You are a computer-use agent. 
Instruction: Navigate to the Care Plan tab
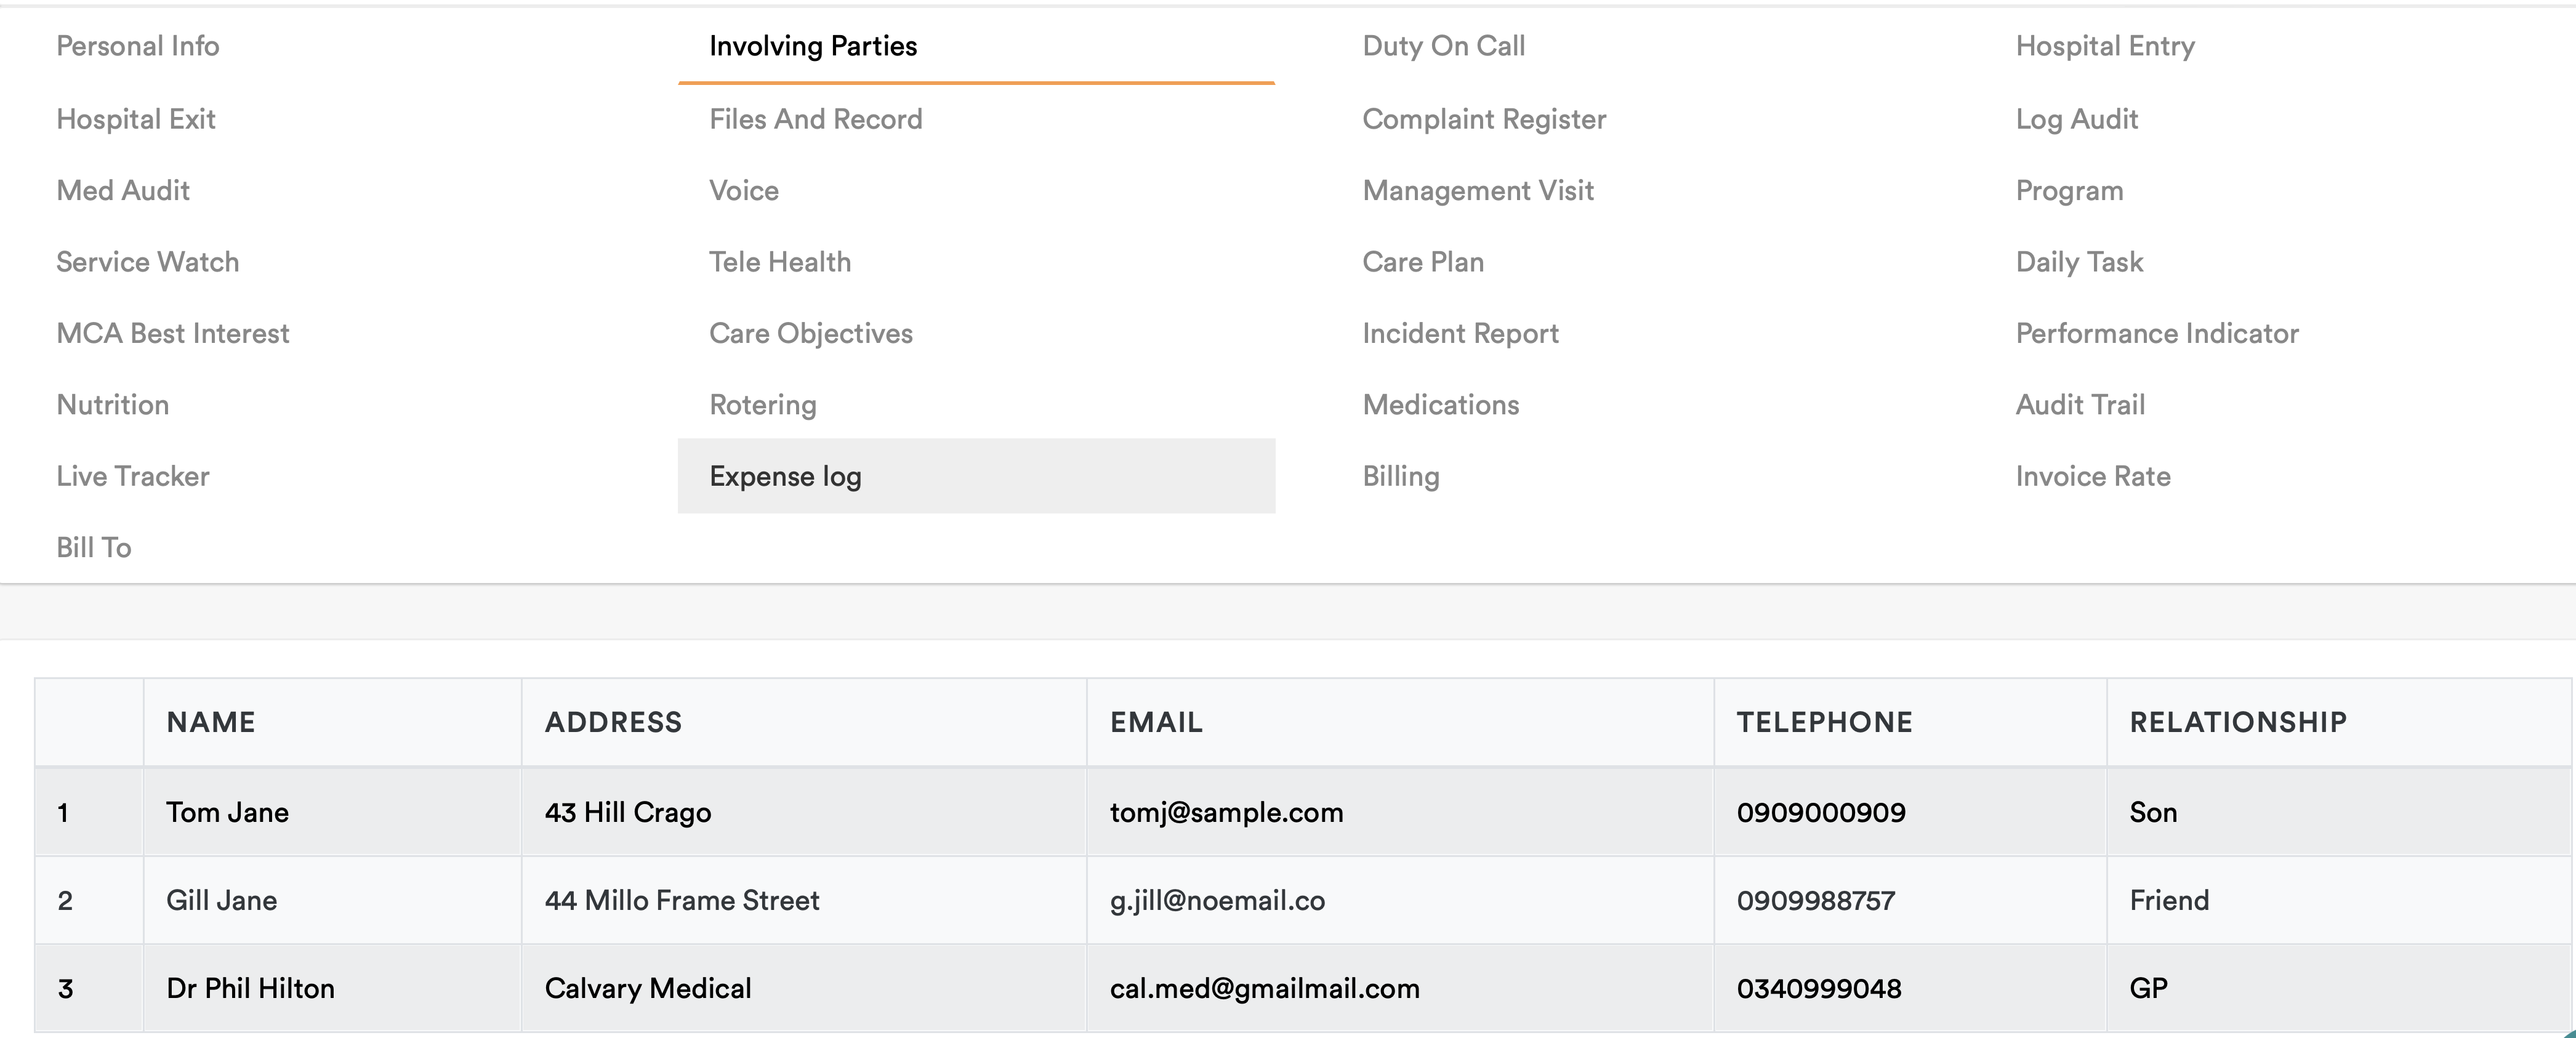point(1422,262)
